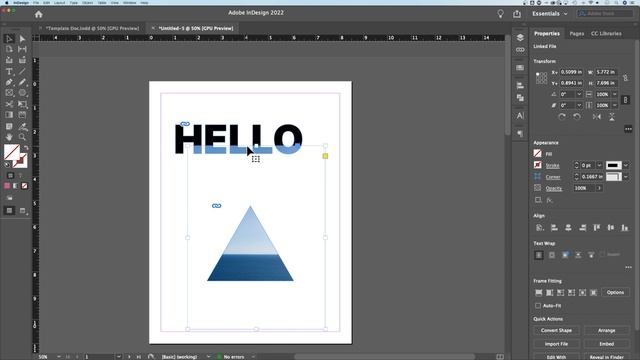Open the Character panel icon
Image resolution: width=640 pixels, height=360 pixels.
520,116
